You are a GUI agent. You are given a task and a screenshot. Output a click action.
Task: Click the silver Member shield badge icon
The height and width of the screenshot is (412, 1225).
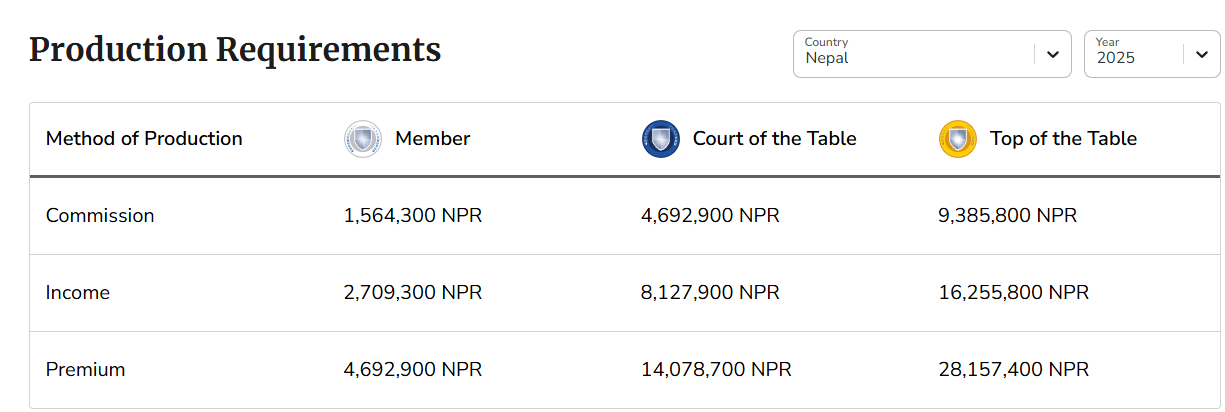coord(363,139)
